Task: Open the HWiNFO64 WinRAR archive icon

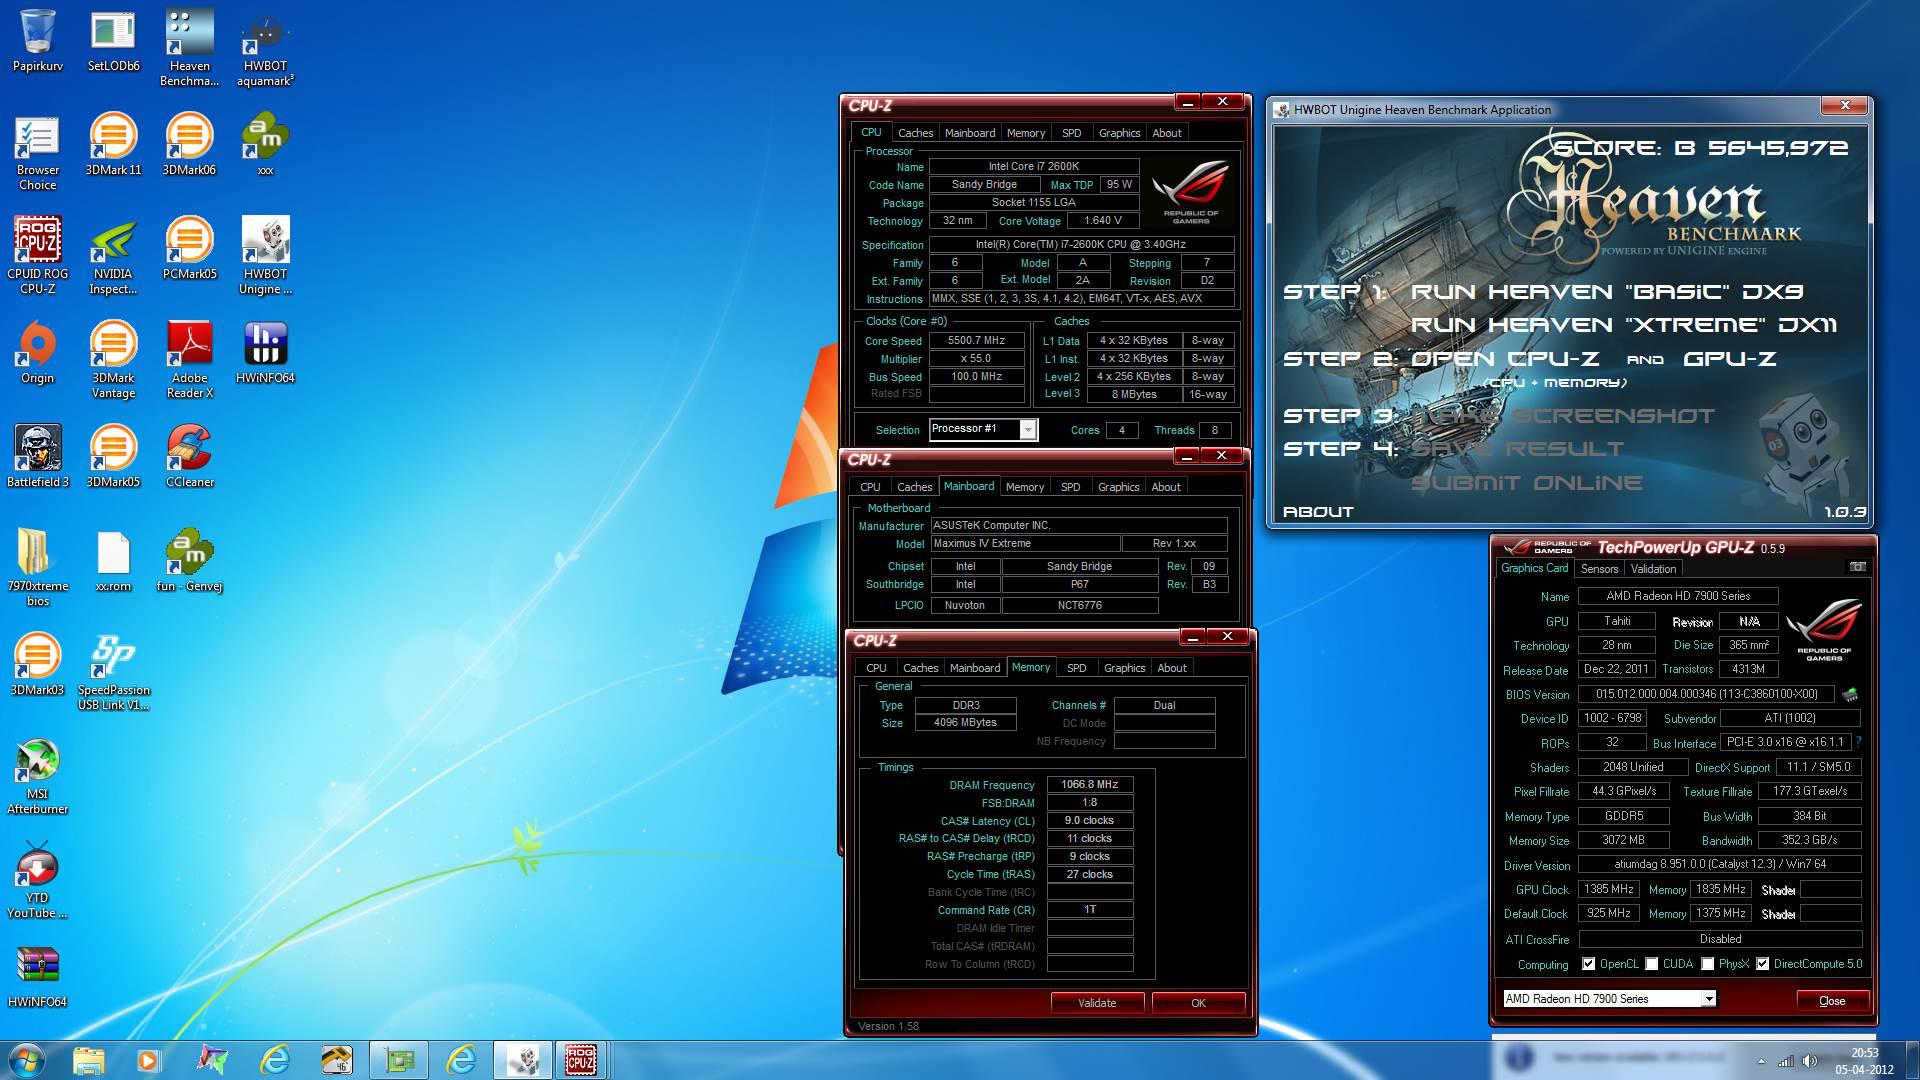Action: click(38, 976)
